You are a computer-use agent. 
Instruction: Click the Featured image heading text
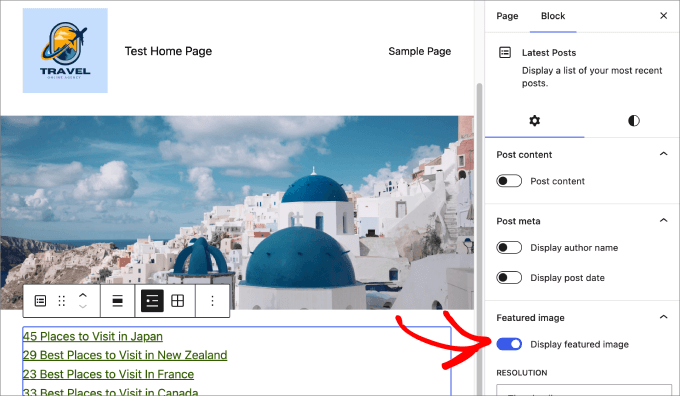point(530,318)
